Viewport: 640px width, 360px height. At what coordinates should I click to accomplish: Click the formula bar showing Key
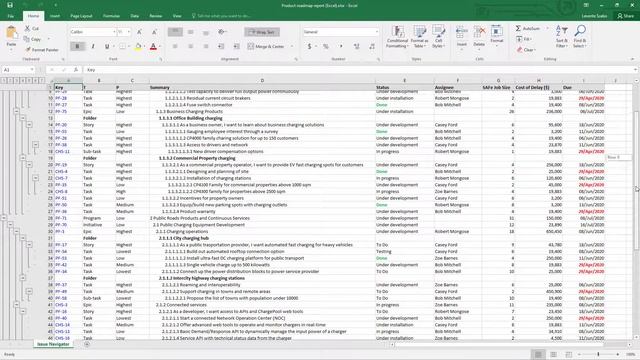(x=359, y=70)
